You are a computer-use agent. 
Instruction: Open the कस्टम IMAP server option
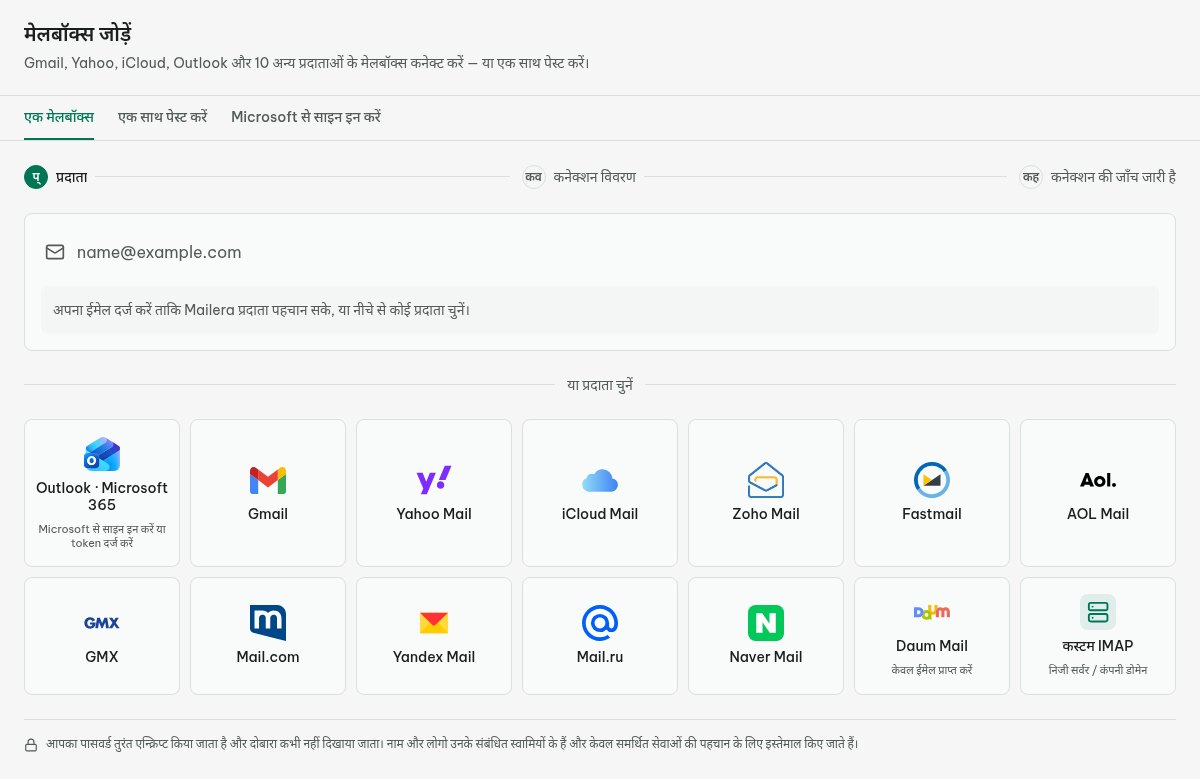1098,636
